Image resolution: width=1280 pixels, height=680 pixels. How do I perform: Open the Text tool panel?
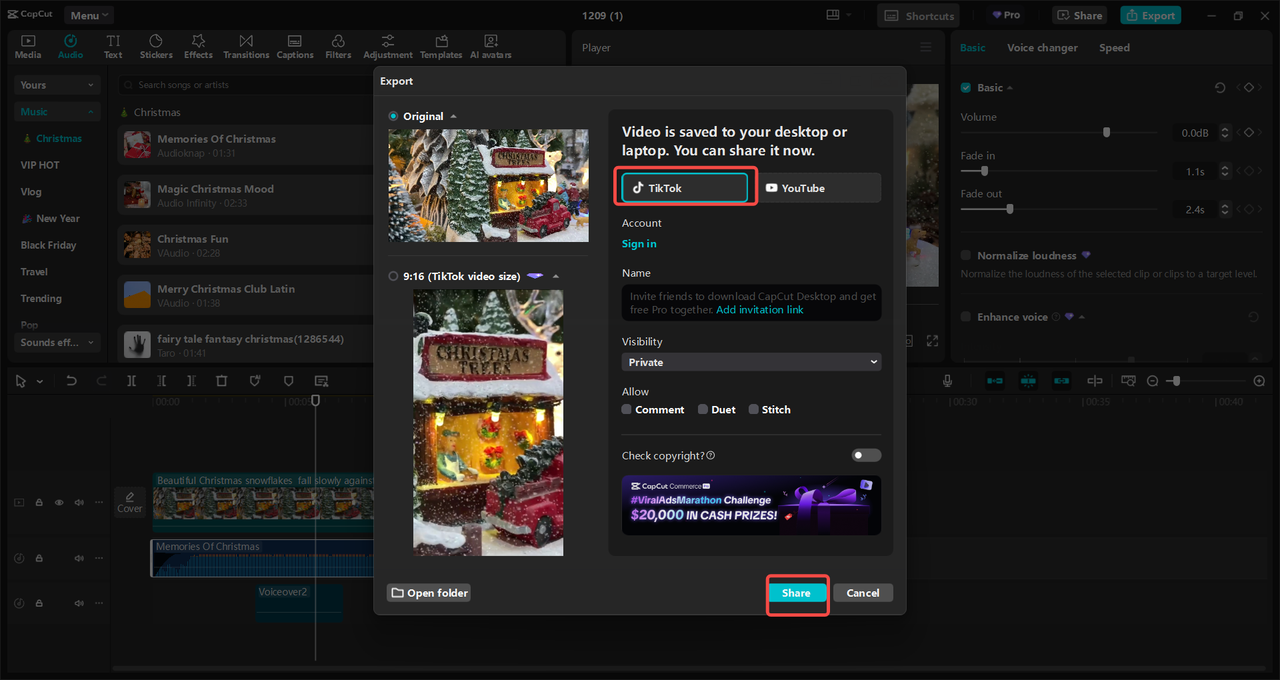113,47
